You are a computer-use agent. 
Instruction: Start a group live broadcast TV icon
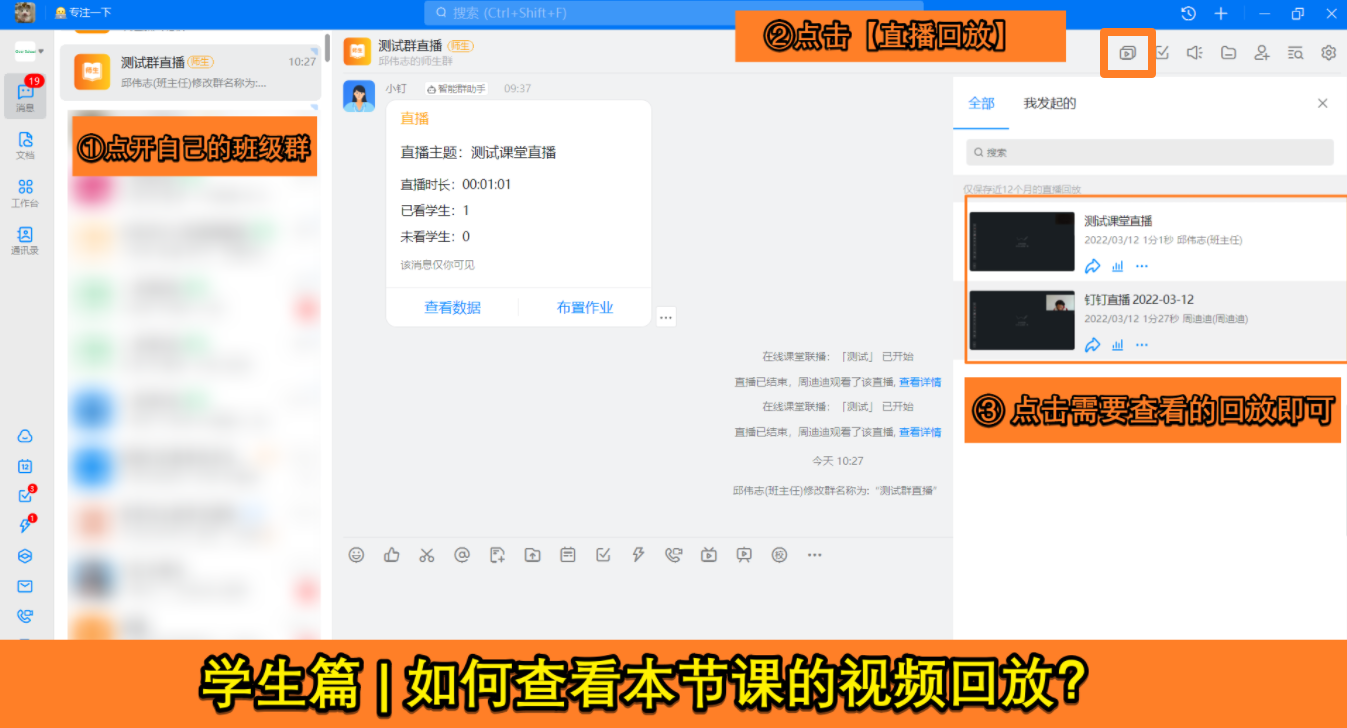point(709,555)
